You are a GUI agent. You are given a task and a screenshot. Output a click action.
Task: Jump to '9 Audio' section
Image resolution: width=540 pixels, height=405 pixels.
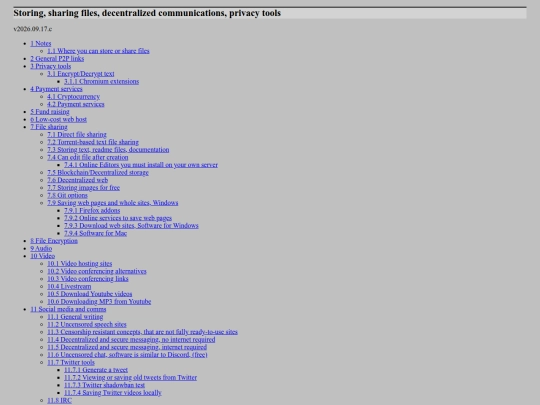41,248
